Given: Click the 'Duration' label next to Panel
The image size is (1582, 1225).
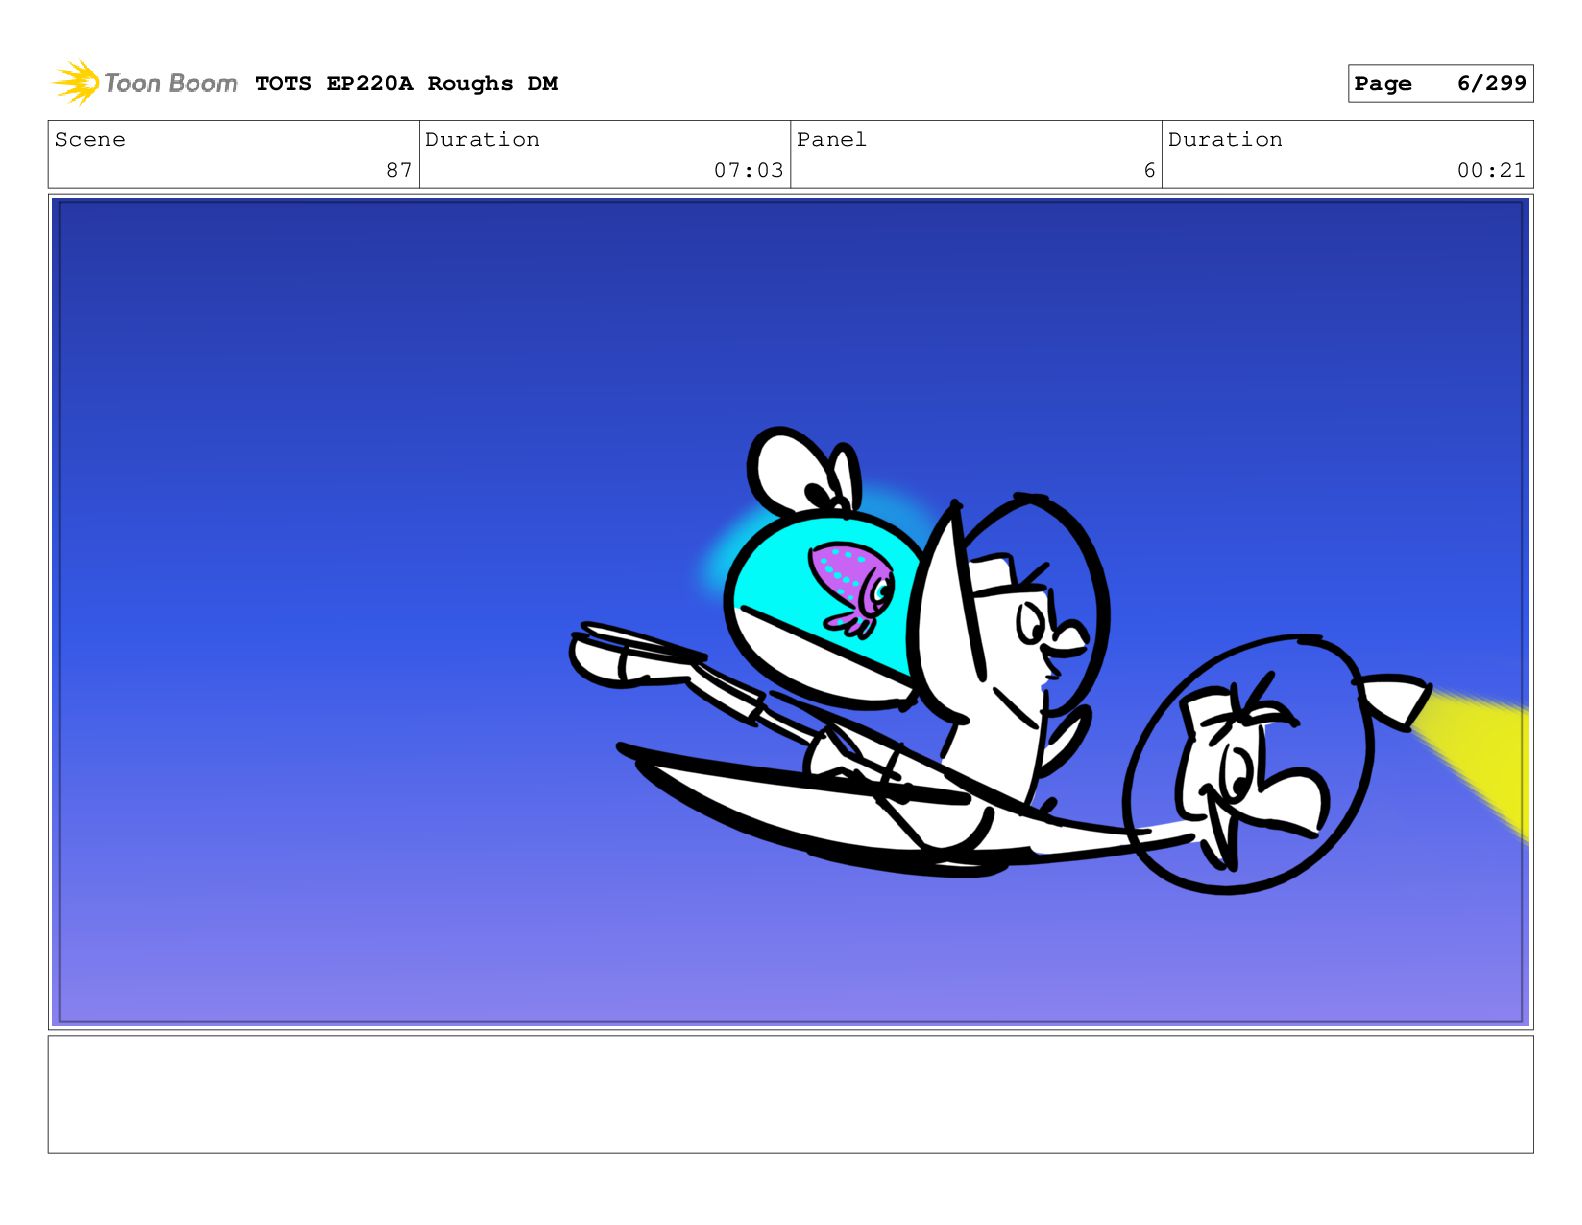Looking at the screenshot, I should 1225,140.
